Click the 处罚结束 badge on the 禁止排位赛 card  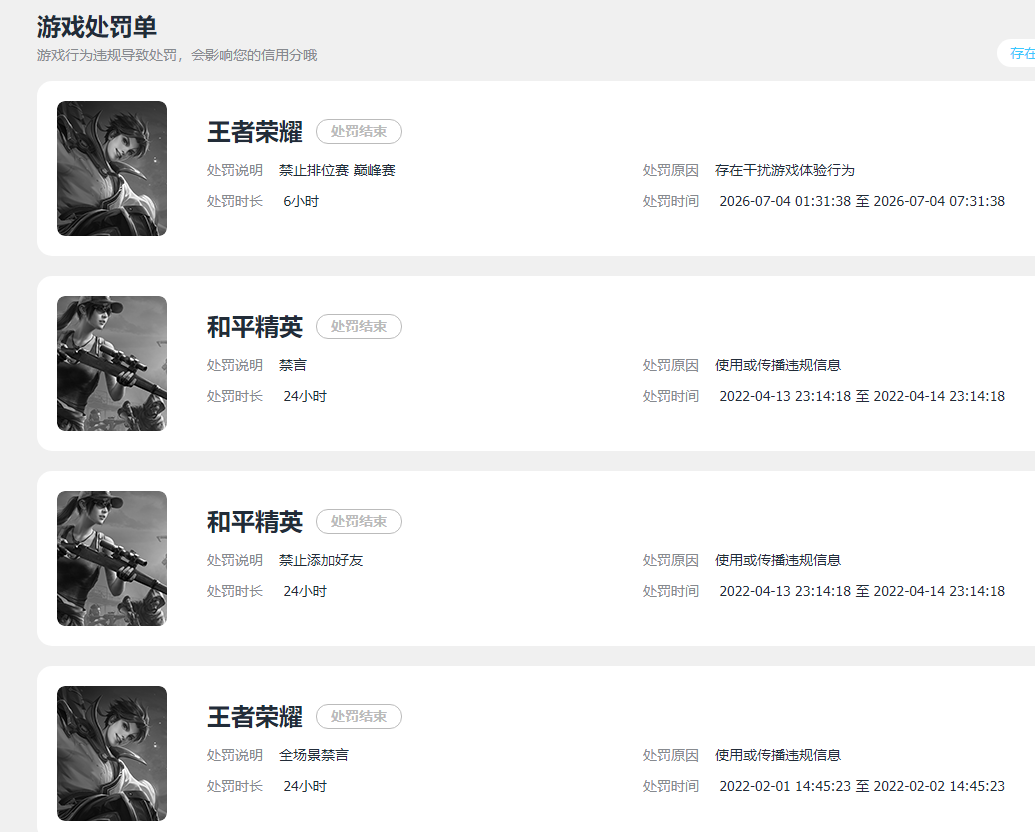pos(358,131)
